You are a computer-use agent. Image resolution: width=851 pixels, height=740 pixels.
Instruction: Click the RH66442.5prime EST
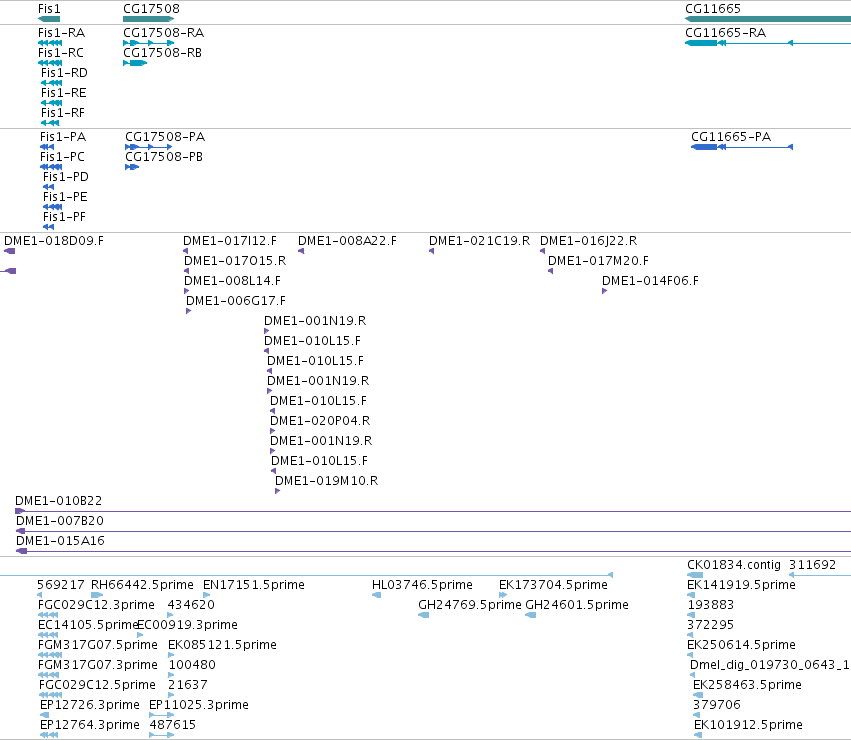point(142,585)
